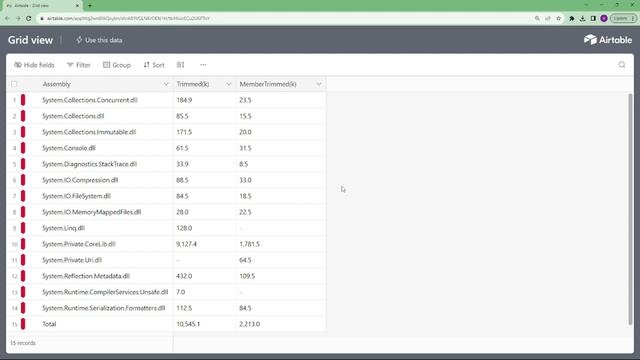This screenshot has height=360, width=640.
Task: Open the Hide fields menu
Action: pyautogui.click(x=34, y=65)
